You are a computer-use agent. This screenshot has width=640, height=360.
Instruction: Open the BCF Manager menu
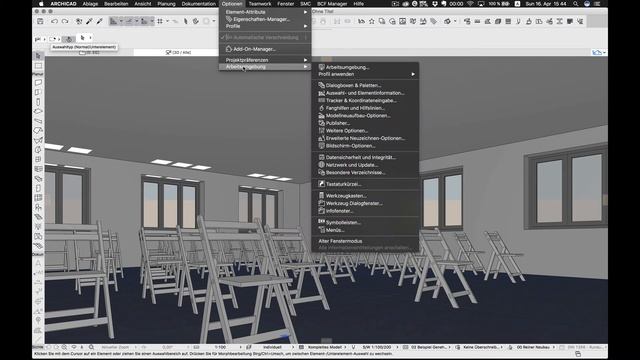click(332, 4)
